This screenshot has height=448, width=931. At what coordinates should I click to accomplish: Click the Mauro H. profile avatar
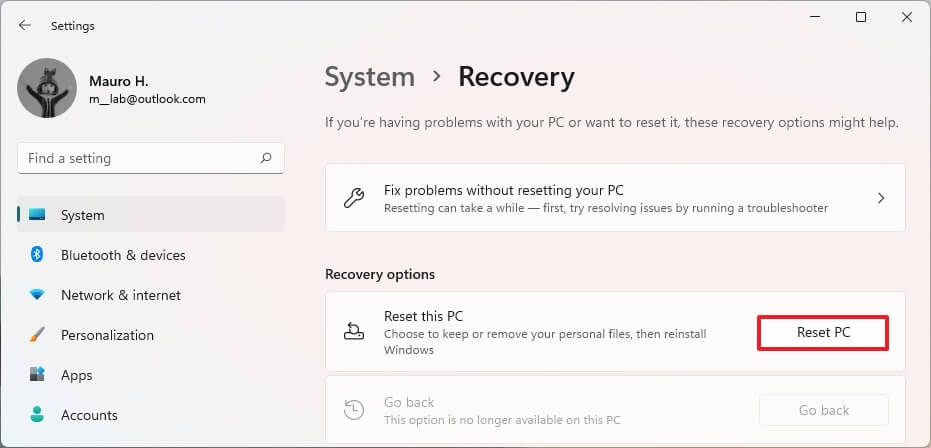click(47, 88)
